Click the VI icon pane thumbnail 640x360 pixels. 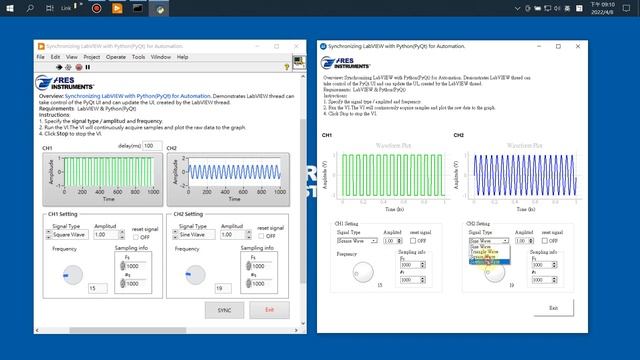pyautogui.click(x=299, y=62)
